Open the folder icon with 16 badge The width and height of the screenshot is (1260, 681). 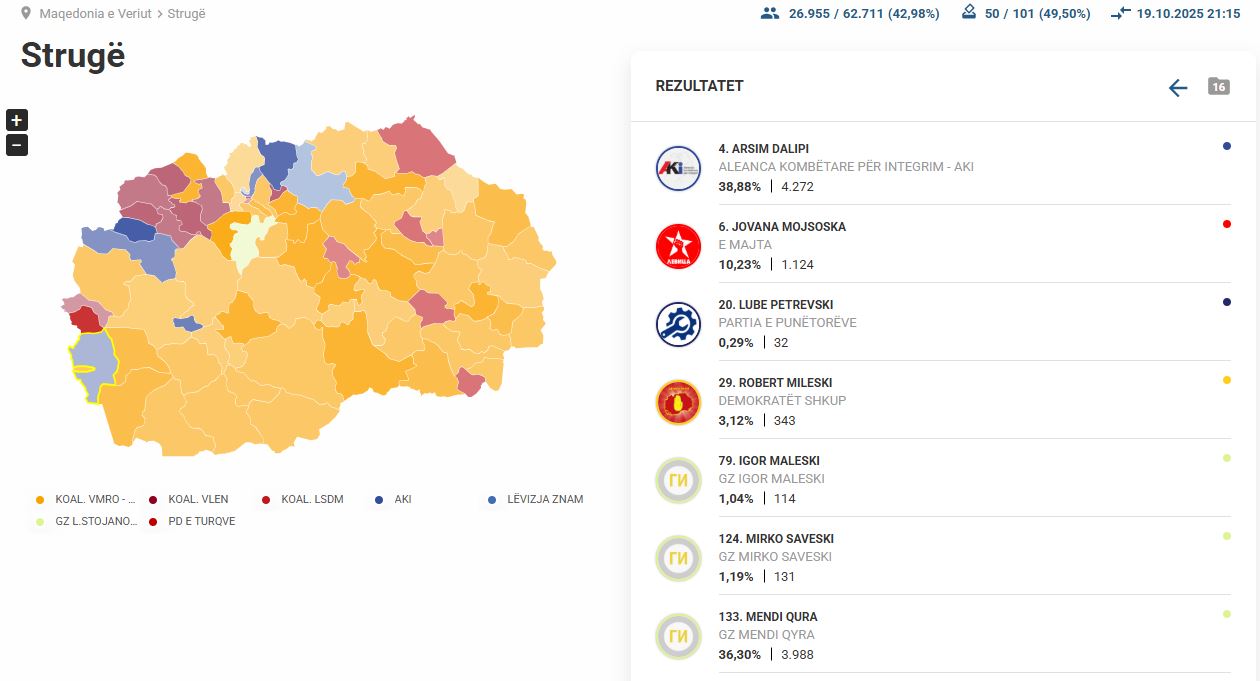point(1218,87)
